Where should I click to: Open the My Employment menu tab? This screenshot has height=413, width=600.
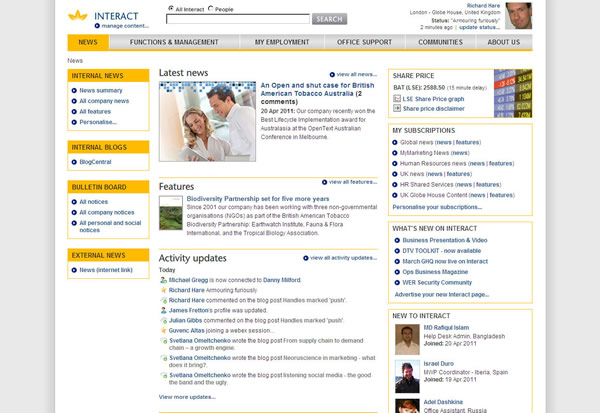click(x=281, y=42)
